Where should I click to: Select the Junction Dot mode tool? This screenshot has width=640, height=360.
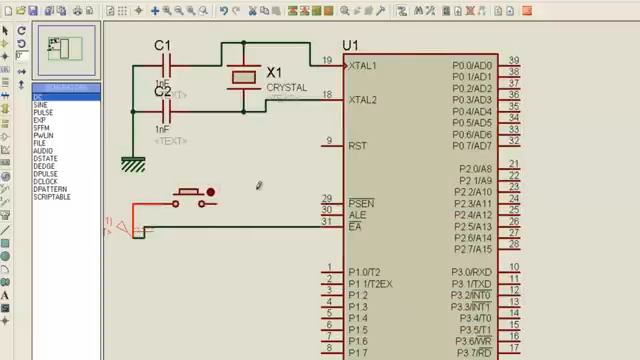point(5,56)
